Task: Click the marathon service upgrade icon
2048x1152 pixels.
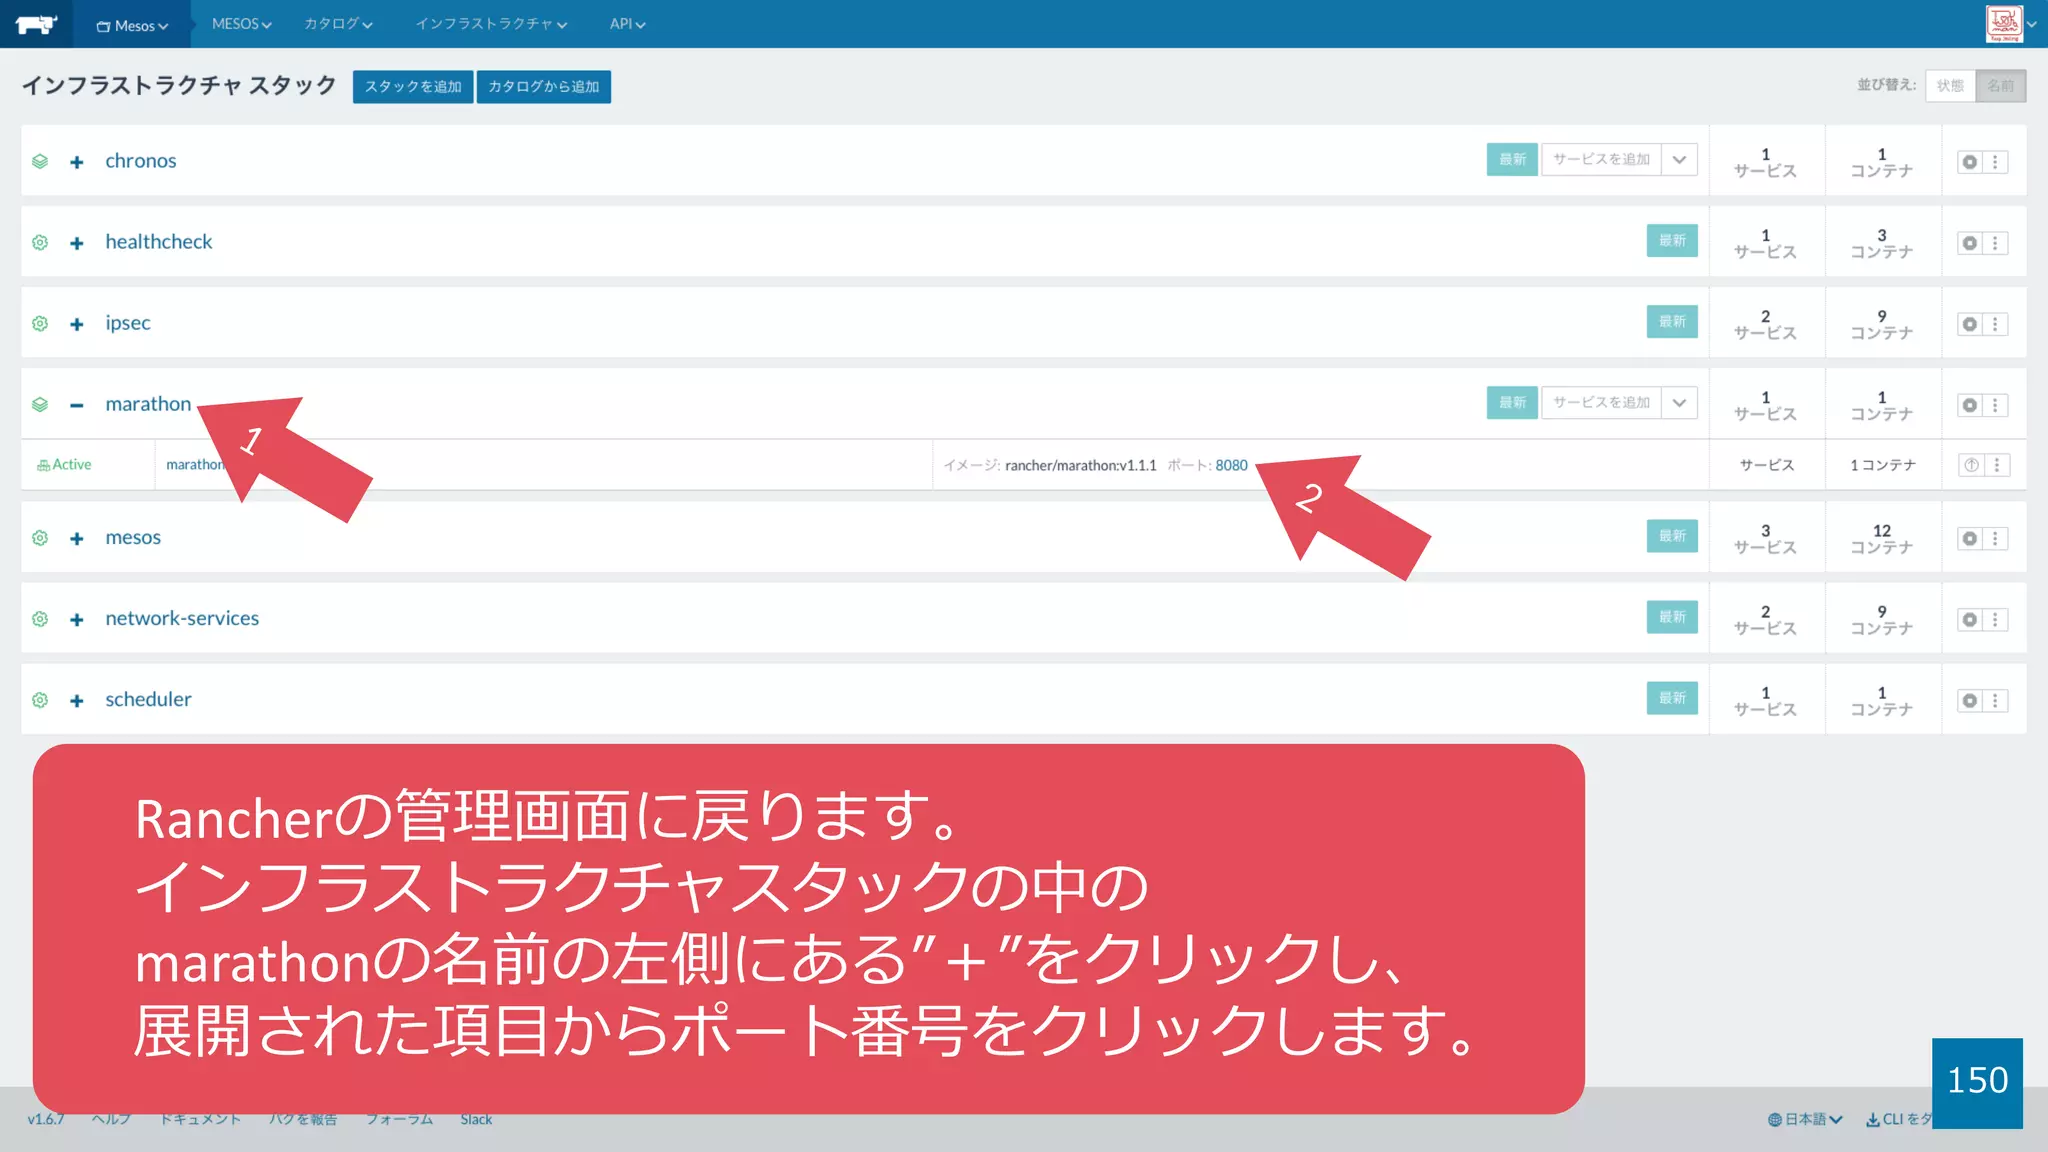Action: click(x=1971, y=465)
